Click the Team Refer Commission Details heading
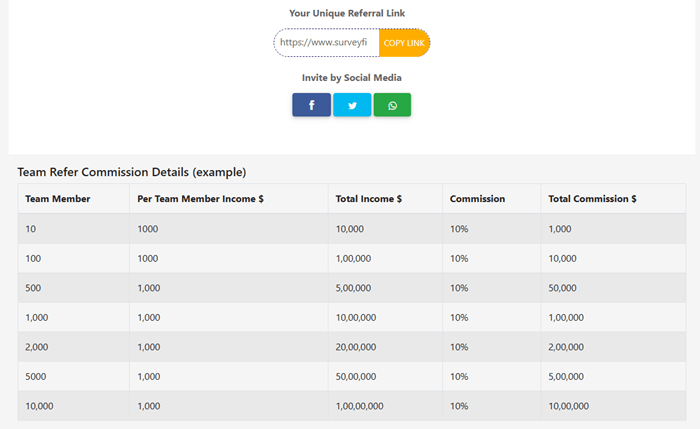700x429 pixels. [x=131, y=172]
